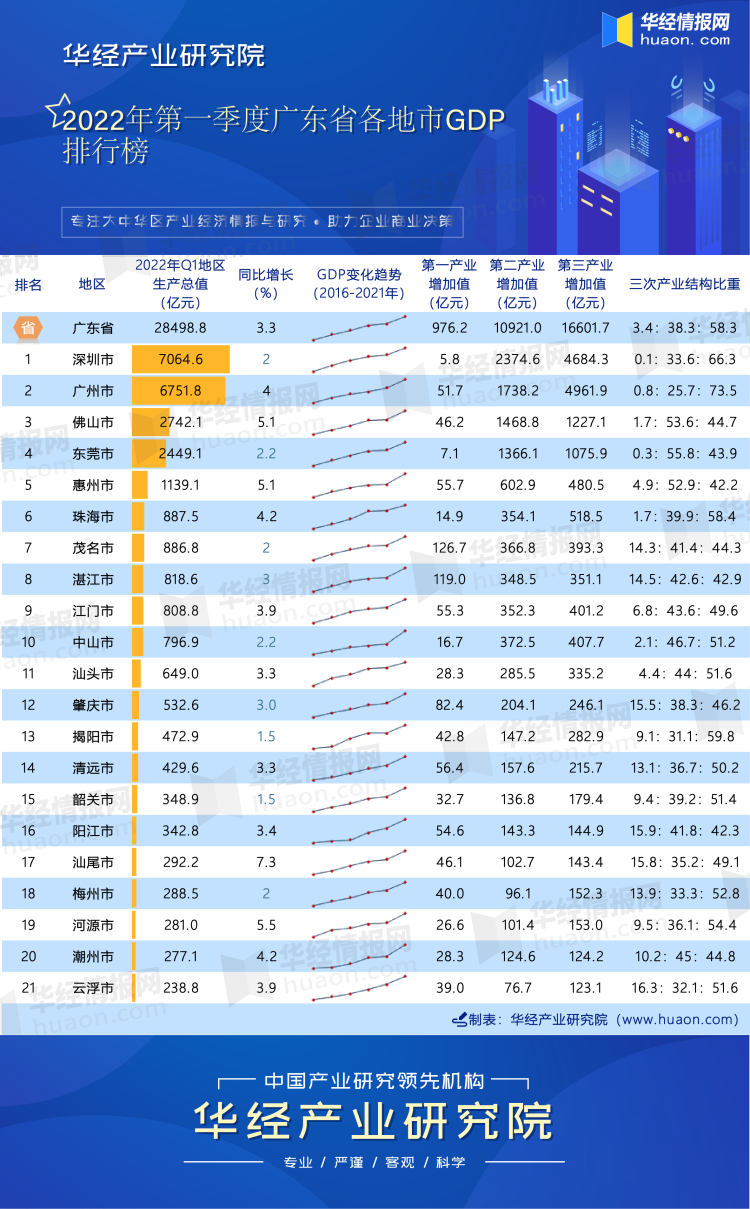This screenshot has width=750, height=1209.
Task: Click the large 华经产业研究院 footer title
Action: coord(374,1121)
